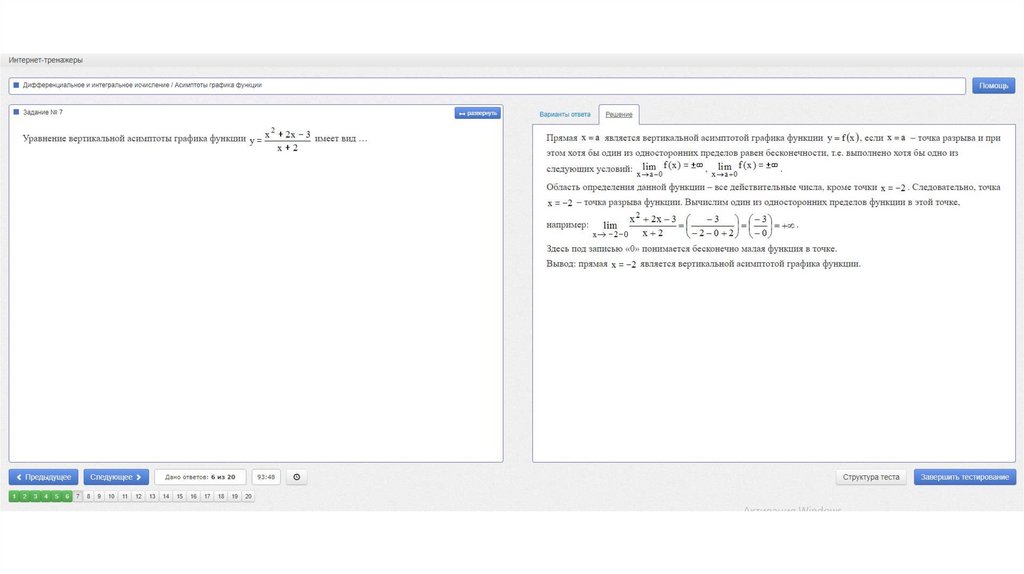Image resolution: width=1024 pixels, height=574 pixels.
Task: Jump to question 11
Action: coord(125,496)
